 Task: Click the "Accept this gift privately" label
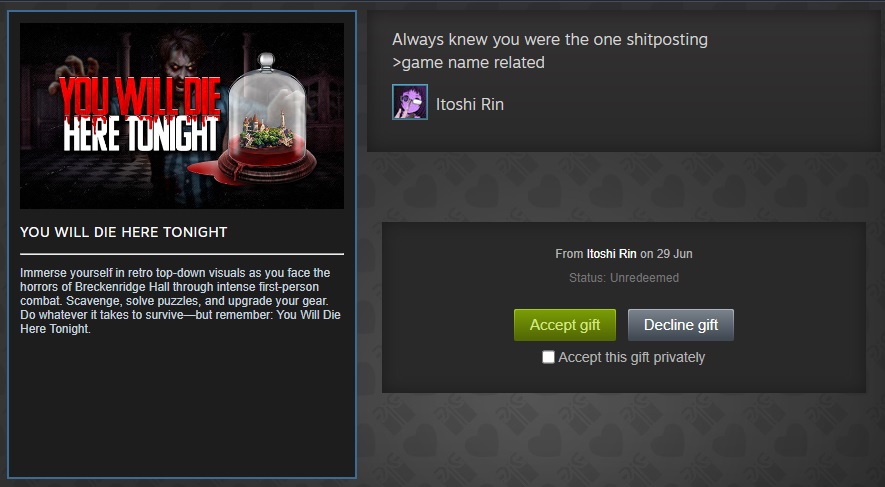pyautogui.click(x=632, y=357)
